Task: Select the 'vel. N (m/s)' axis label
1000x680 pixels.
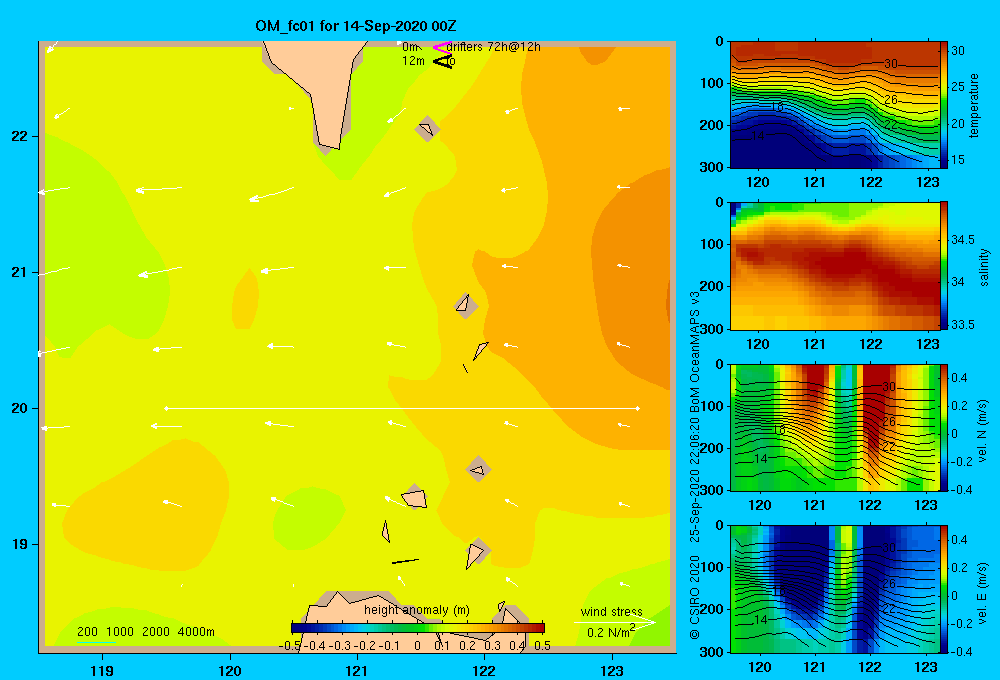Action: click(x=983, y=431)
